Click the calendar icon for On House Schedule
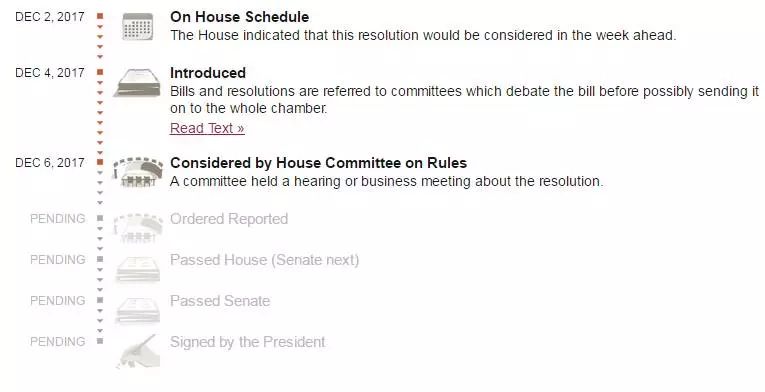Viewport: 765px width, 392px height. click(138, 27)
